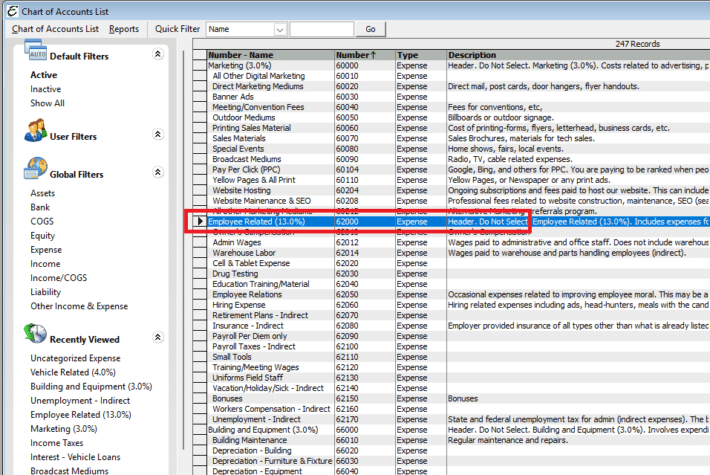Show Inactive accounts filter

pyautogui.click(x=46, y=89)
